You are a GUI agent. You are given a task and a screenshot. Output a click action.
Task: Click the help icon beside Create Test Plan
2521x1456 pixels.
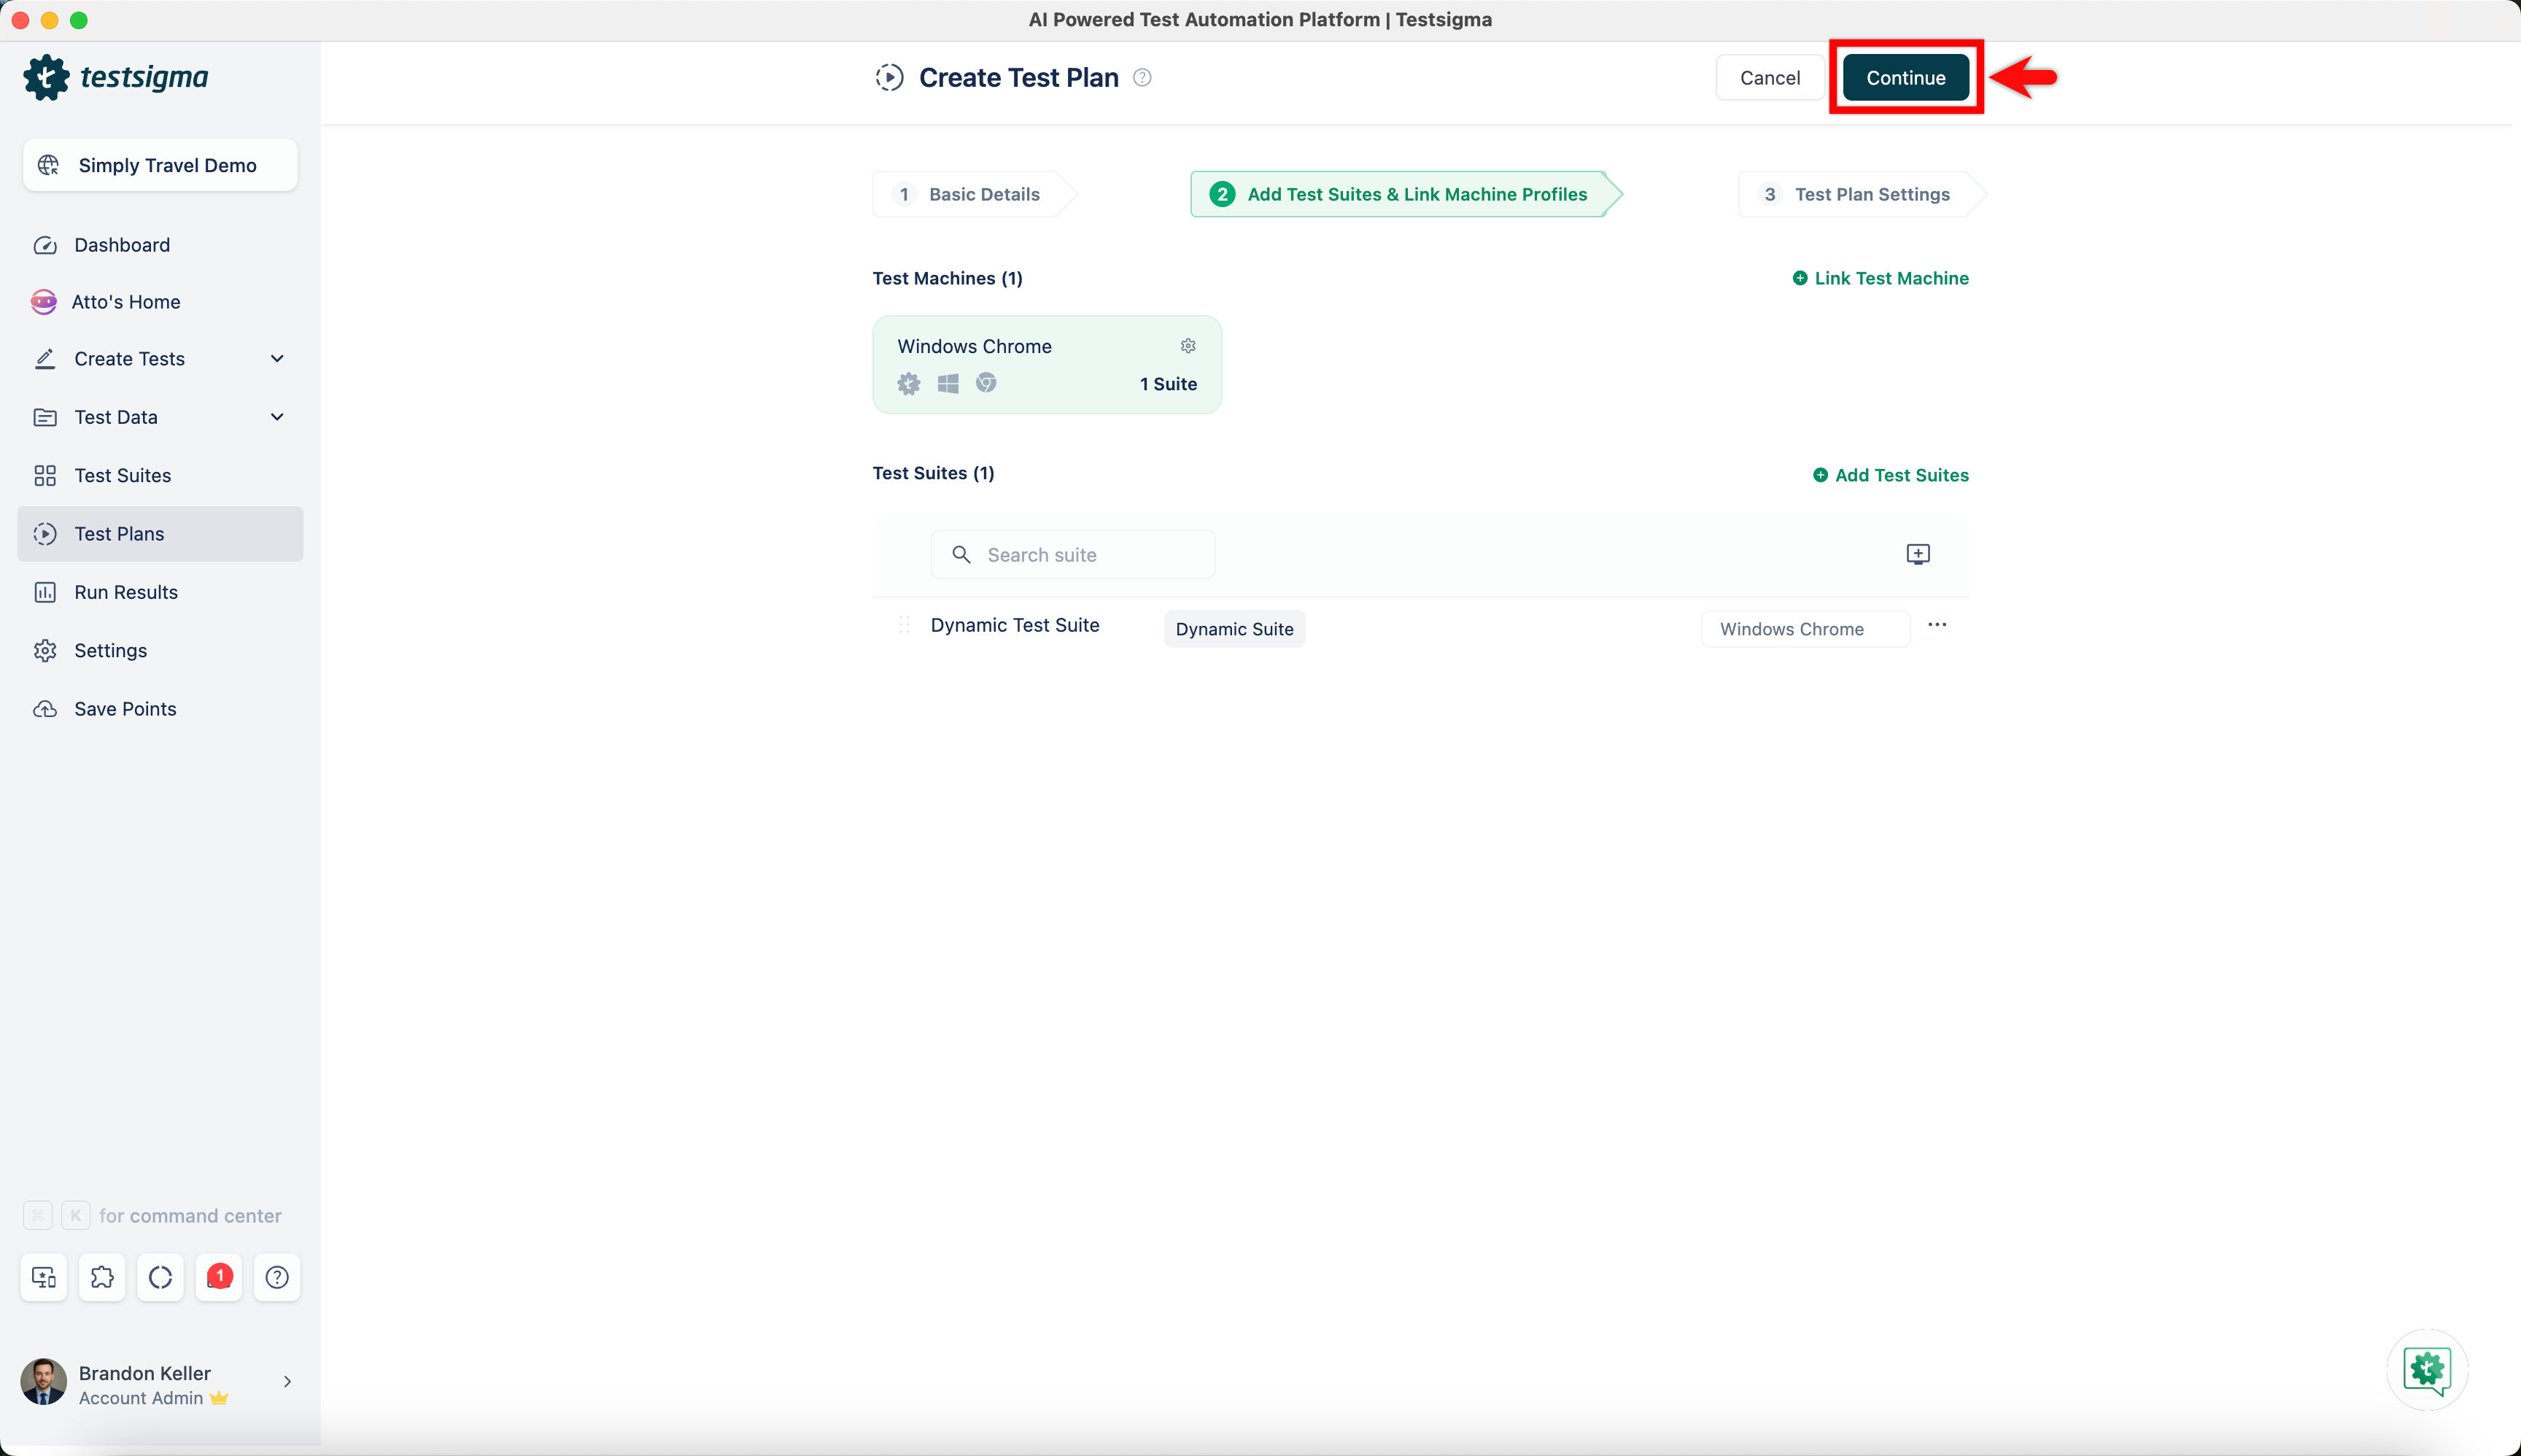1142,78
